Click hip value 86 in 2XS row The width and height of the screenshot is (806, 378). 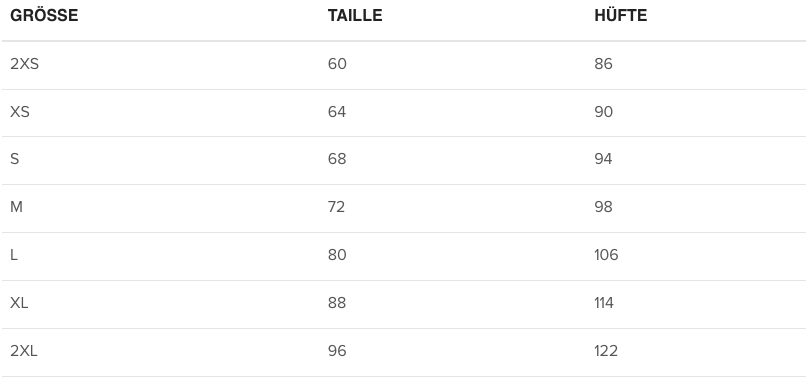click(x=603, y=64)
